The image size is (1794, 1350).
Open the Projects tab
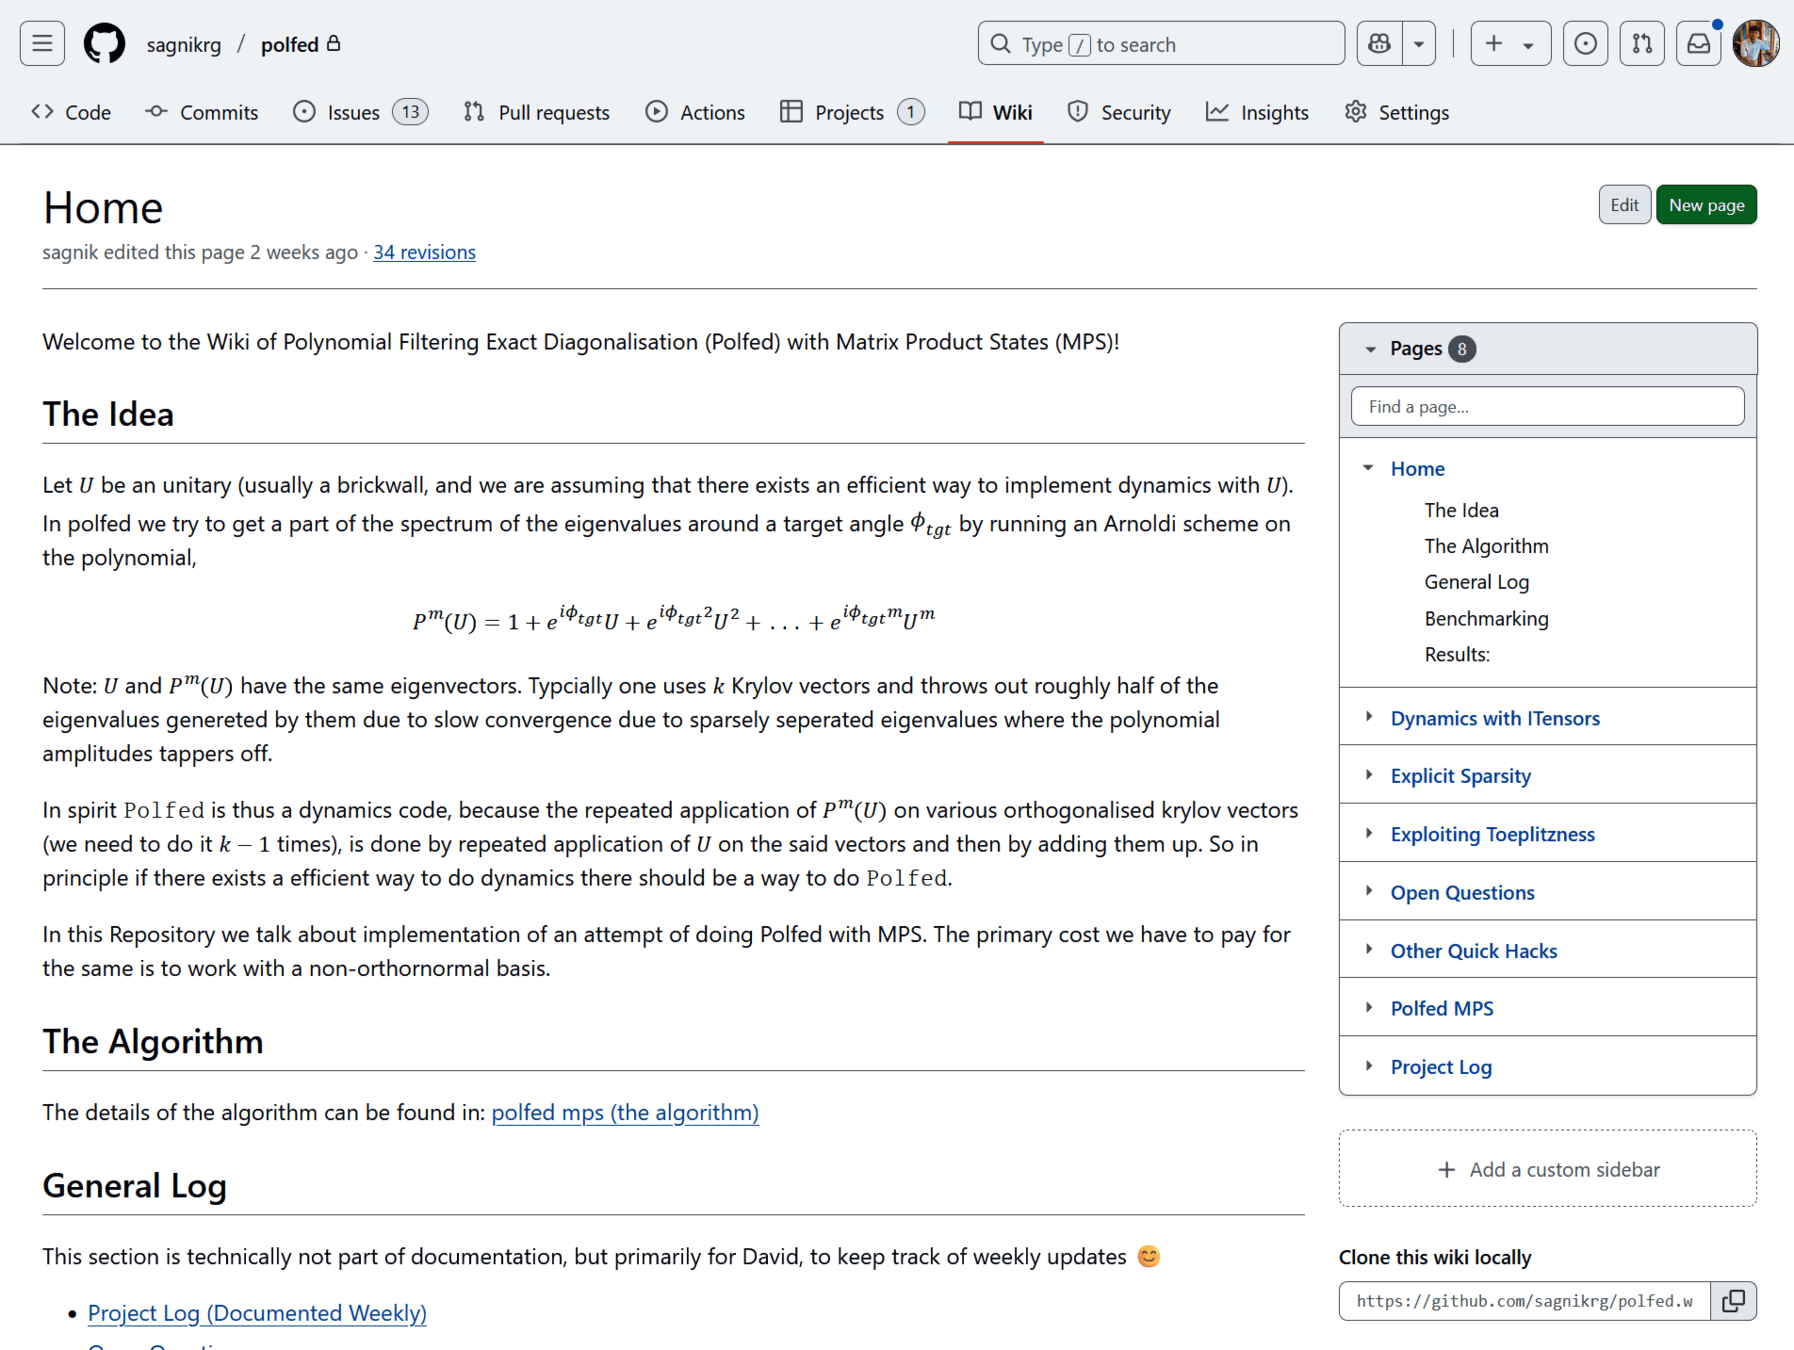pos(852,112)
